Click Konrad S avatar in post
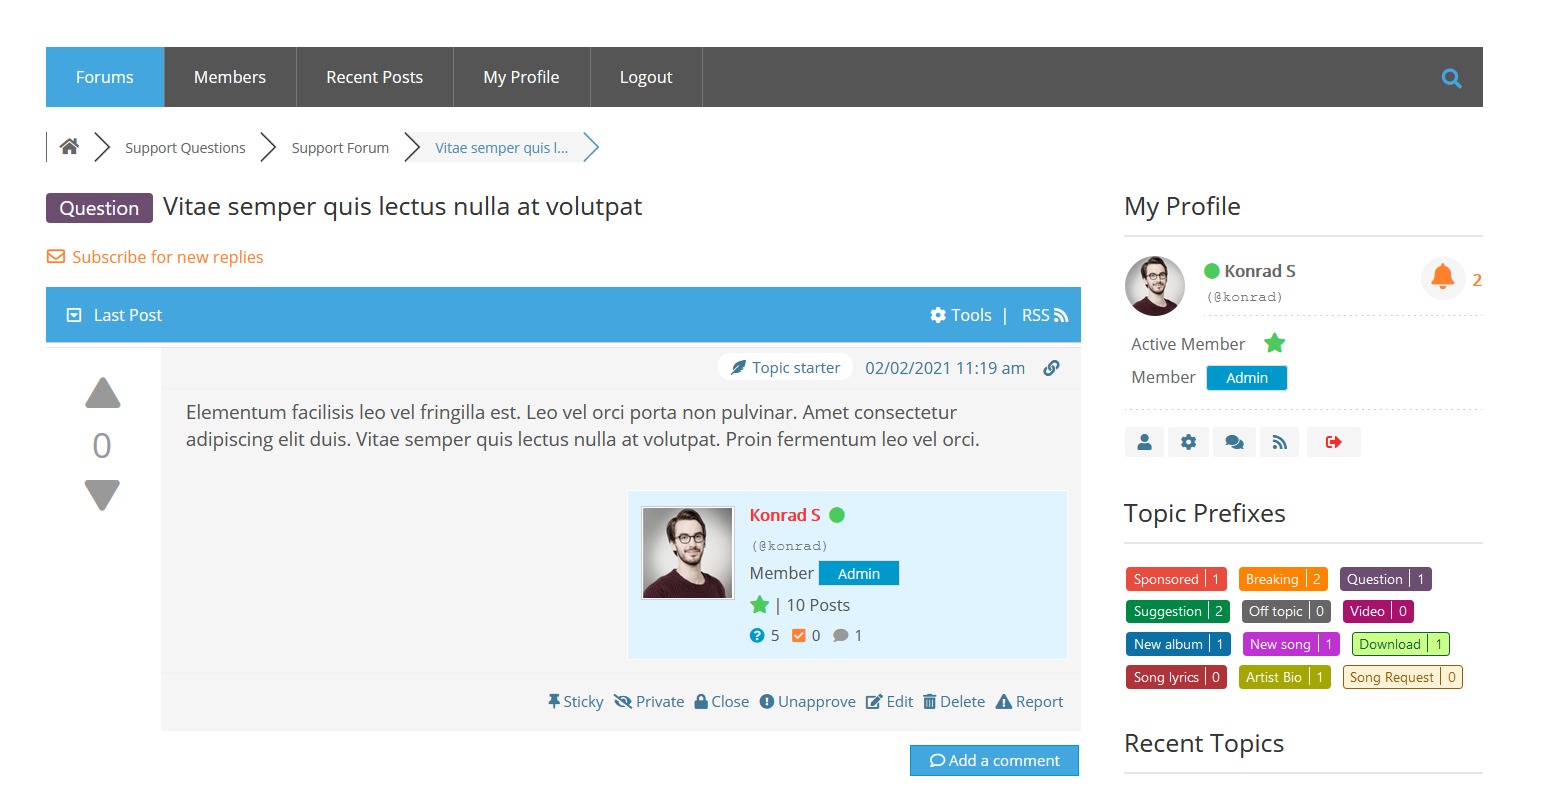This screenshot has height=801, width=1546. pyautogui.click(x=687, y=553)
